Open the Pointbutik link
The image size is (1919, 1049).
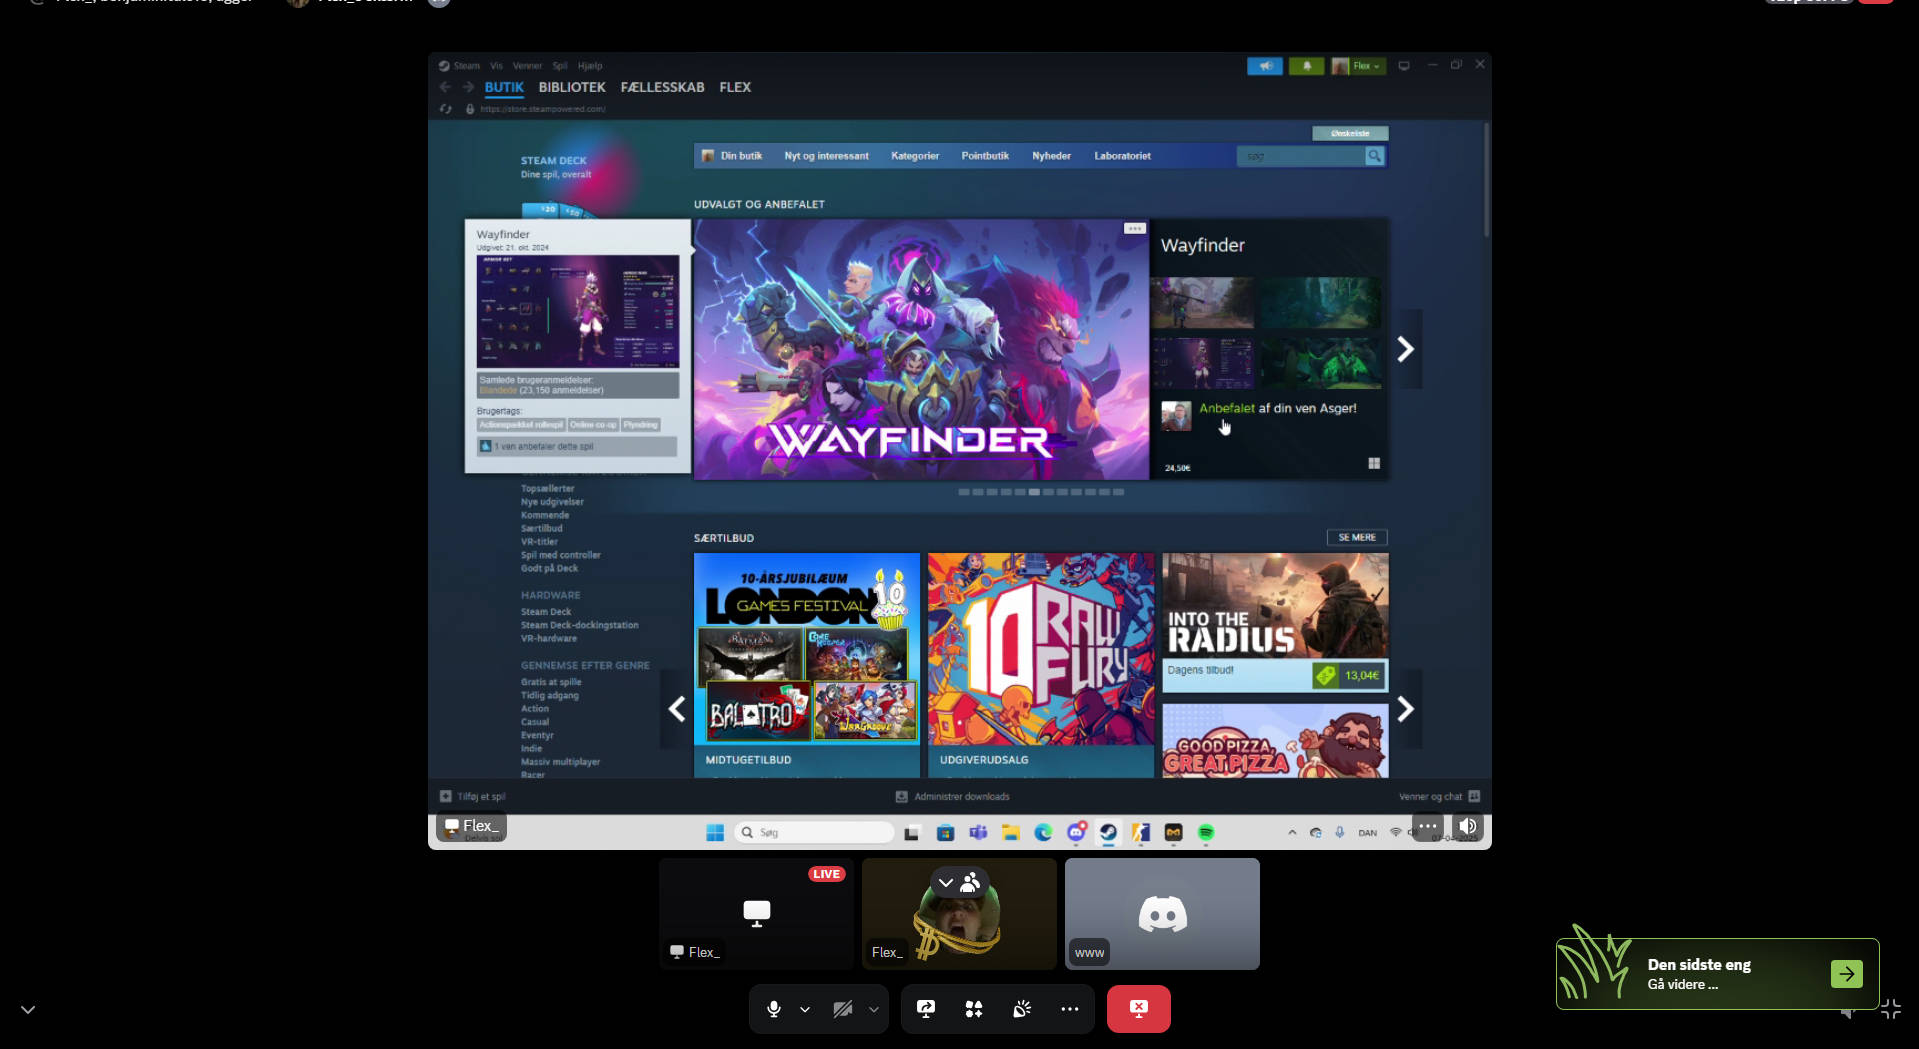[985, 156]
